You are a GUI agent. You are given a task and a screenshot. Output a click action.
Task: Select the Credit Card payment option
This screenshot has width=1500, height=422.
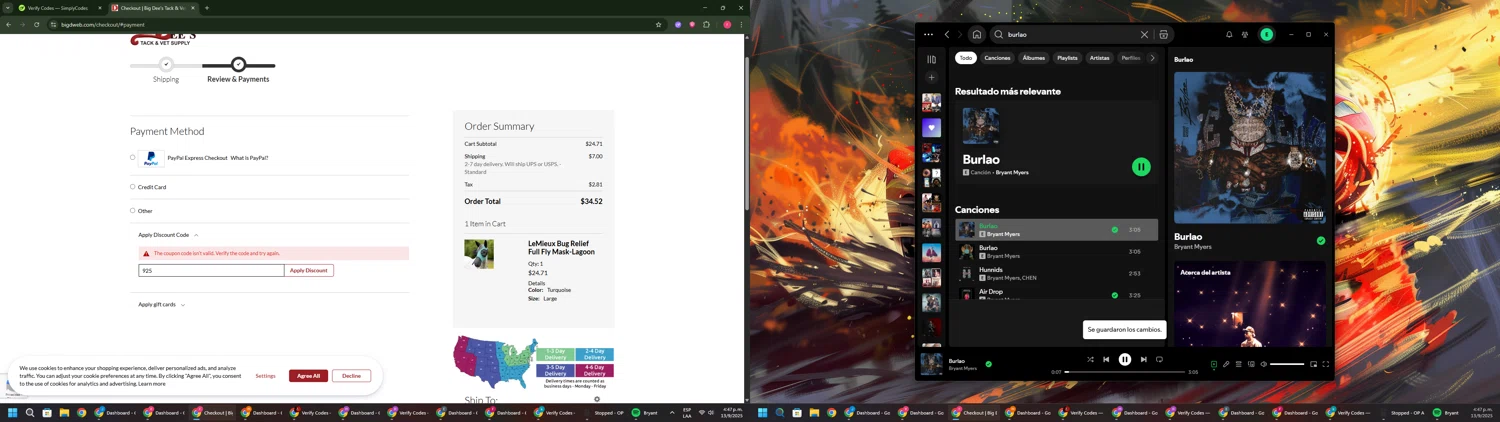pyautogui.click(x=132, y=187)
